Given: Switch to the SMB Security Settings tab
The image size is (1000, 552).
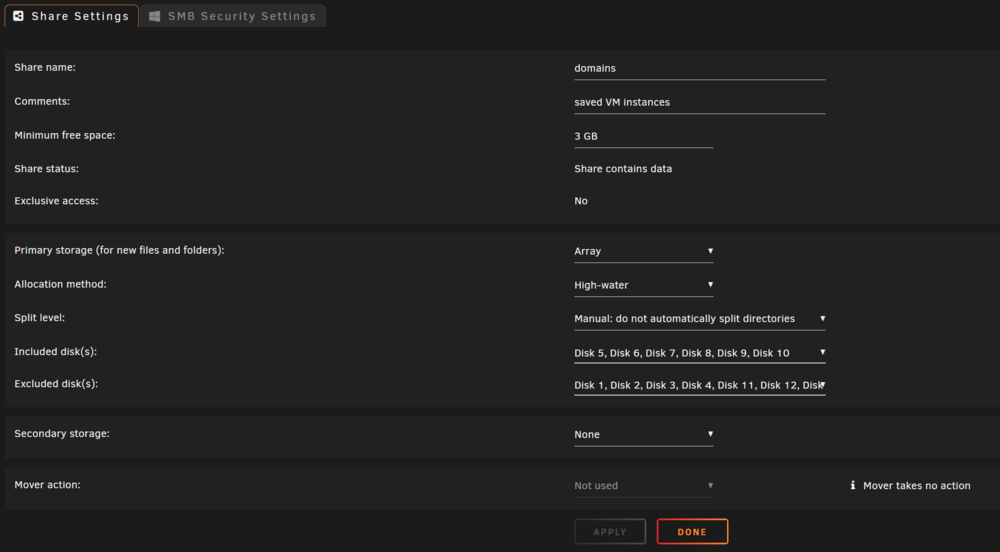Looking at the screenshot, I should (x=233, y=16).
